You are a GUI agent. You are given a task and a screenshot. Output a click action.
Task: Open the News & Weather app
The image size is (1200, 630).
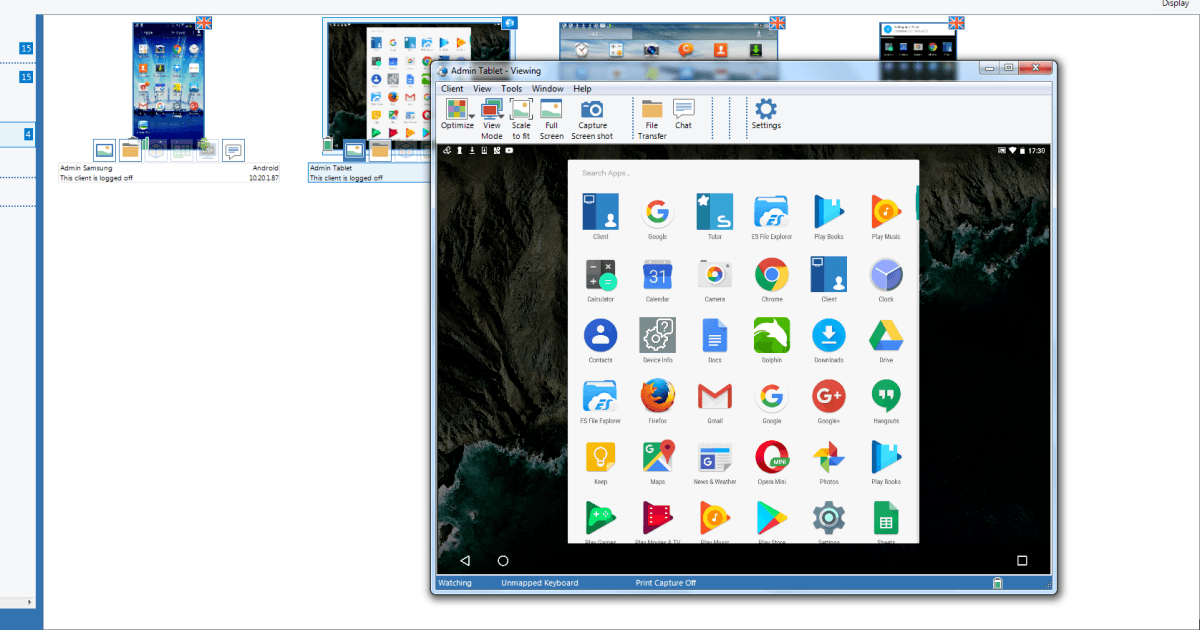coord(715,457)
